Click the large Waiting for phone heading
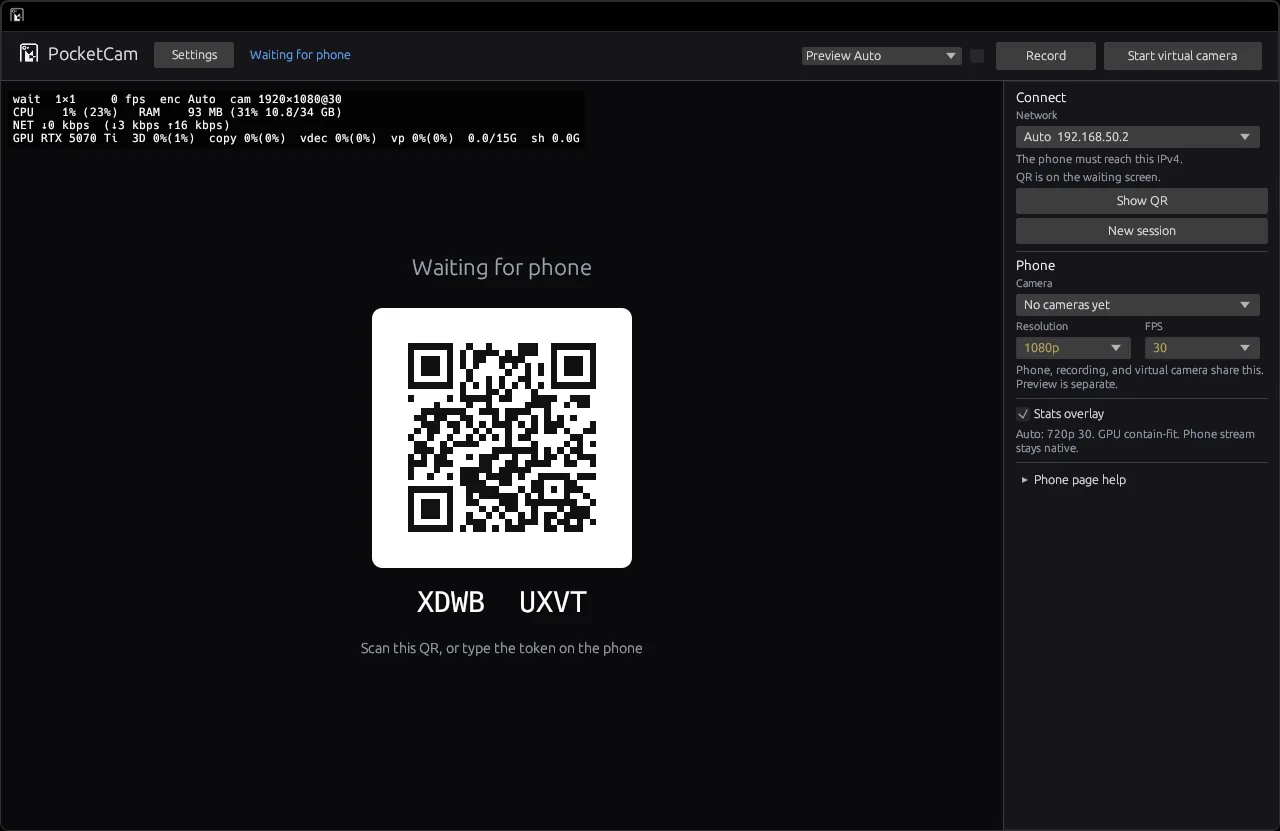 pyautogui.click(x=502, y=267)
